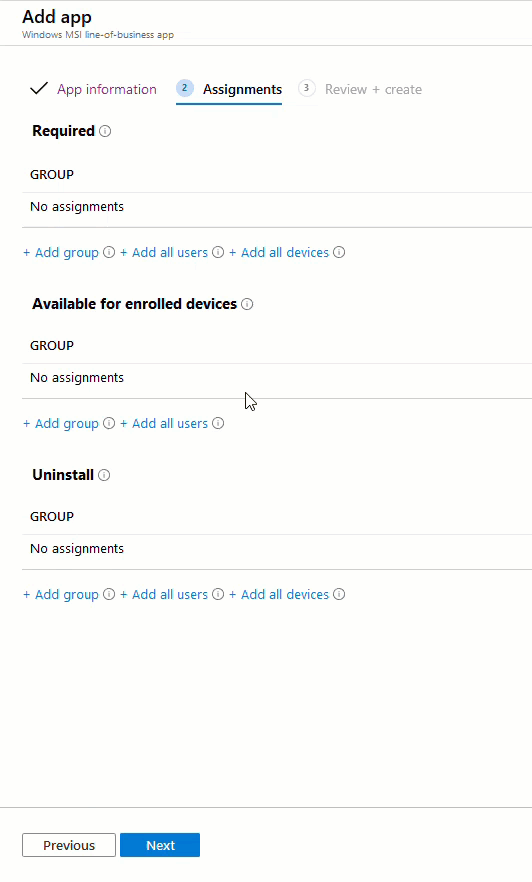
Task: Click info icon beside Required Add all devices
Action: 339,253
